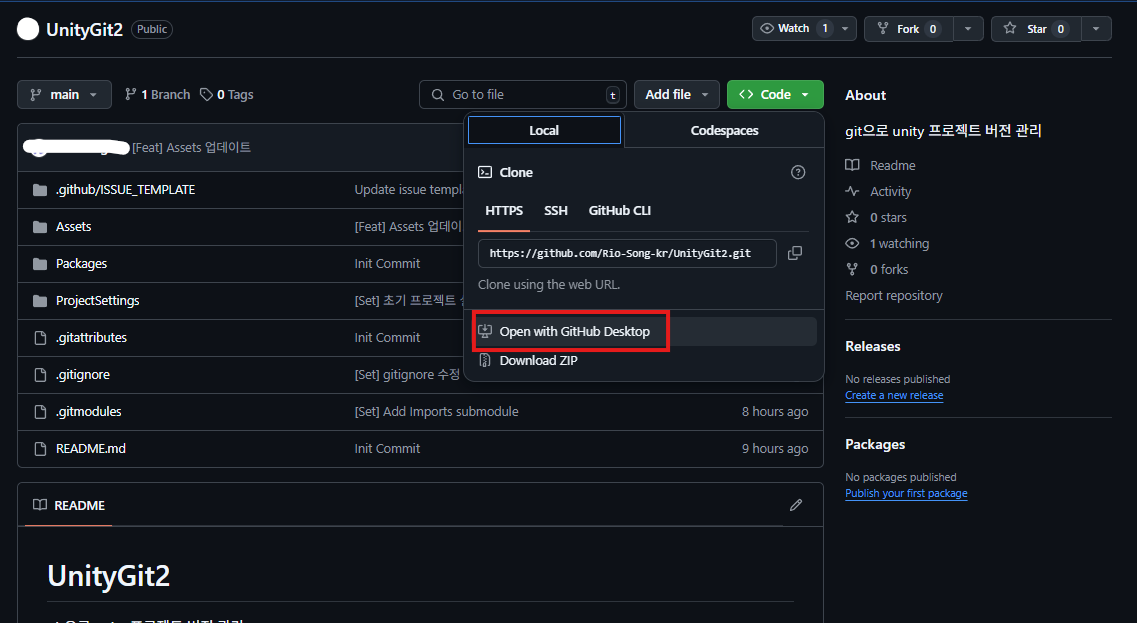Open the Packages folder name
The image size is (1137, 623).
[81, 264]
